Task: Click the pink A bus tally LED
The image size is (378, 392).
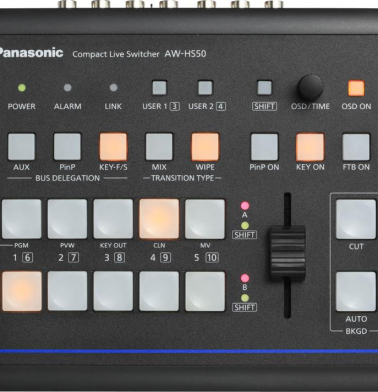Action: pos(245,205)
